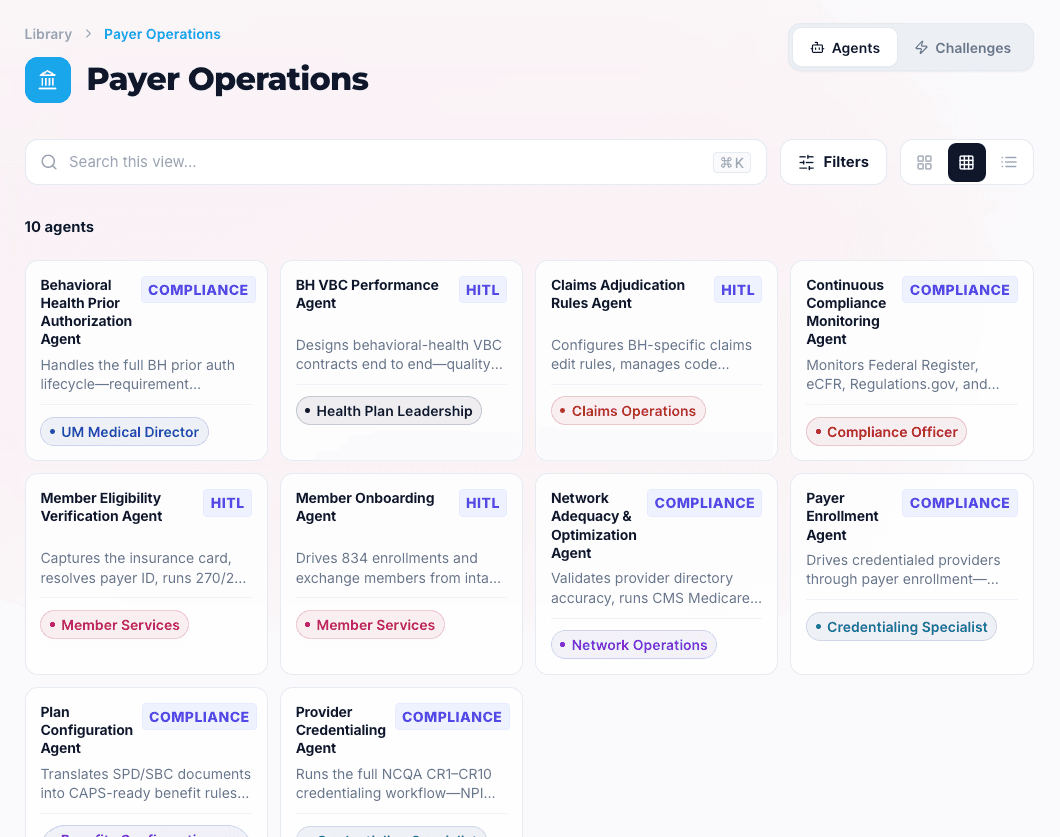Click 'Runs the full NCQA CR1–CR10' description
Image resolution: width=1060 pixels, height=837 pixels.
pyautogui.click(x=395, y=784)
